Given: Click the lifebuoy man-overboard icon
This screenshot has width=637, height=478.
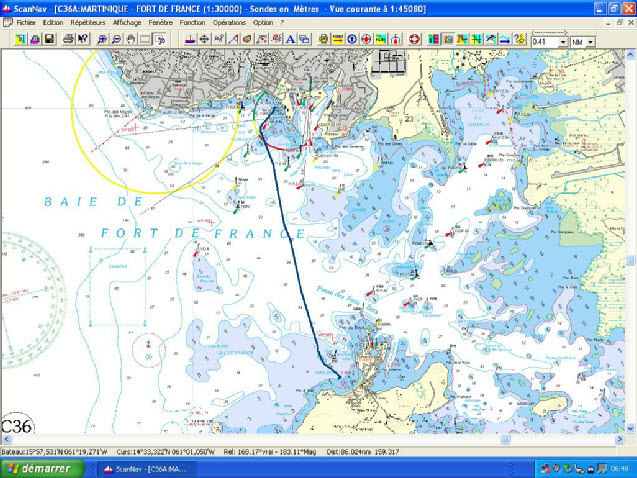Looking at the screenshot, I should click(412, 39).
